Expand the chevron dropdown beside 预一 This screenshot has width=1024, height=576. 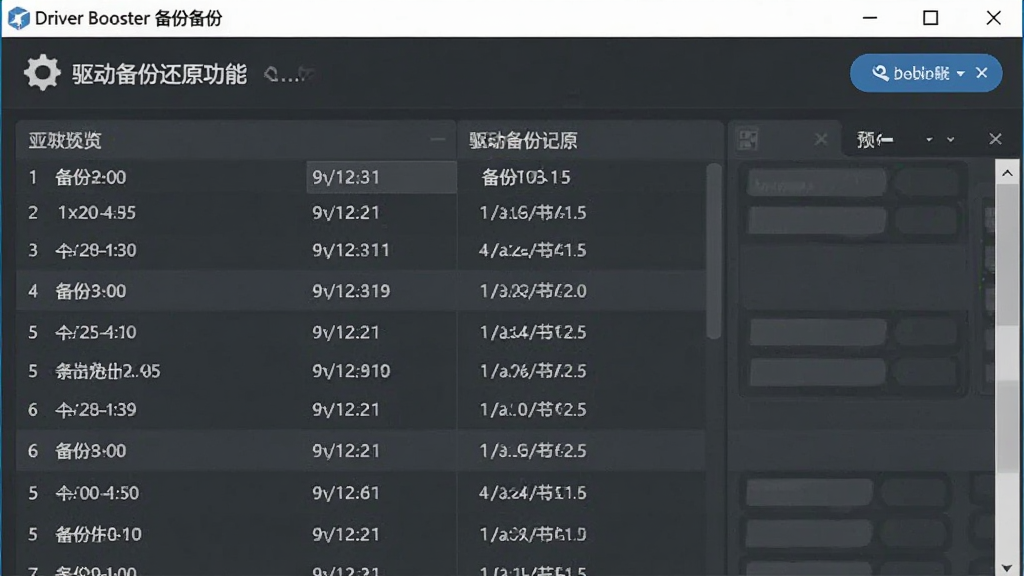(951, 140)
